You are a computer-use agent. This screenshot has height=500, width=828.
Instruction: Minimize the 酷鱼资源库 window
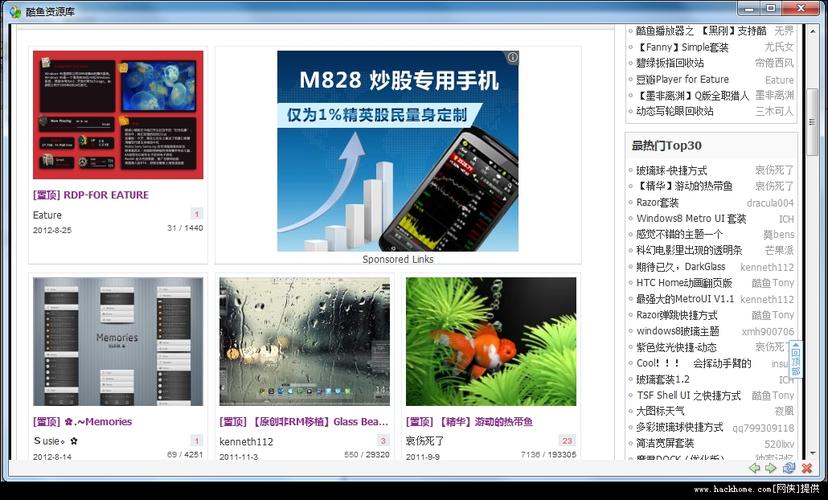(x=750, y=8)
